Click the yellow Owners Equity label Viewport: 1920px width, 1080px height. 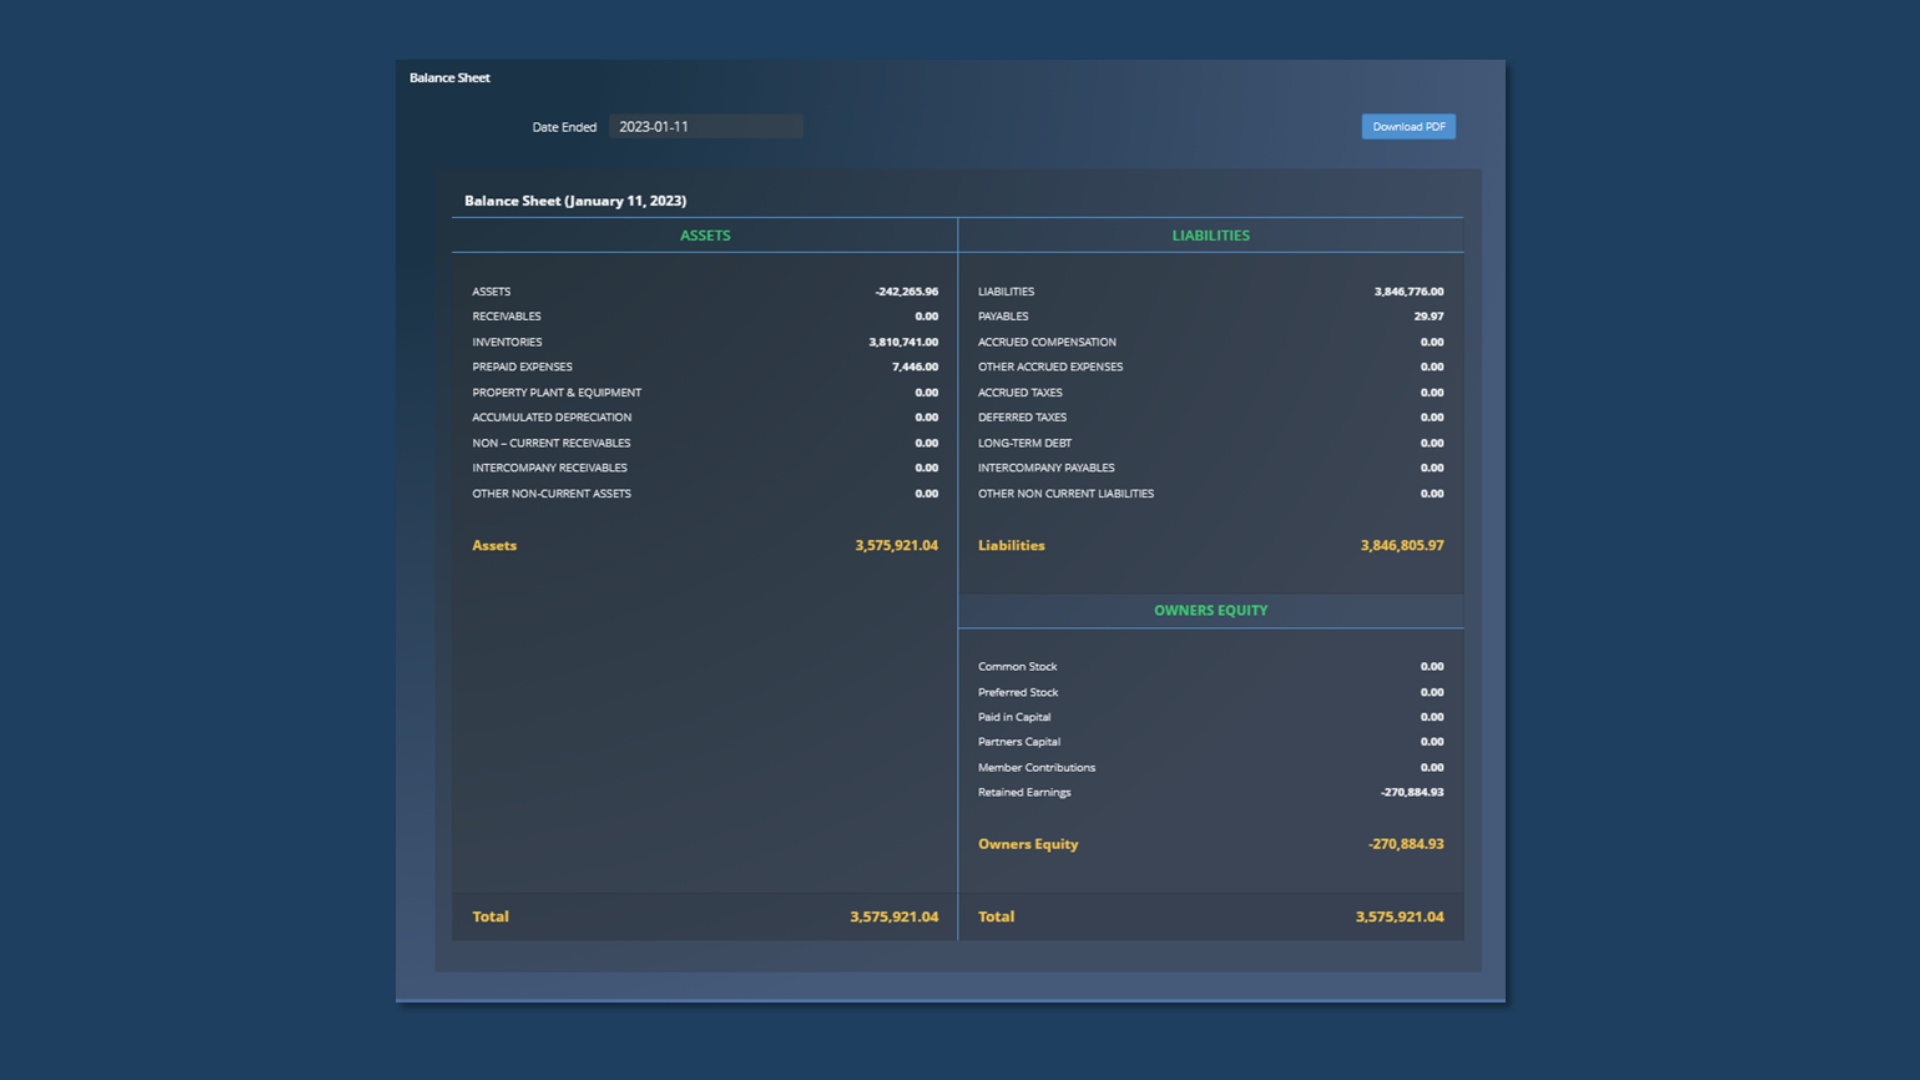pyautogui.click(x=1028, y=844)
